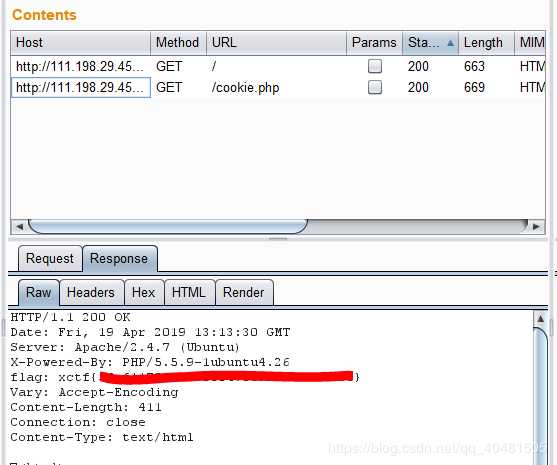Click the Connection: close line
This screenshot has width=557, height=465.
(78, 422)
